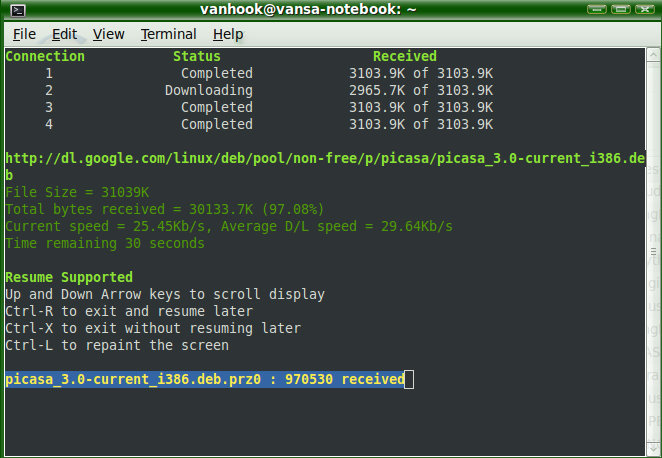Click 'Completed' status of connection 1
Viewport: 662px width, 458px height.
pyautogui.click(x=217, y=73)
